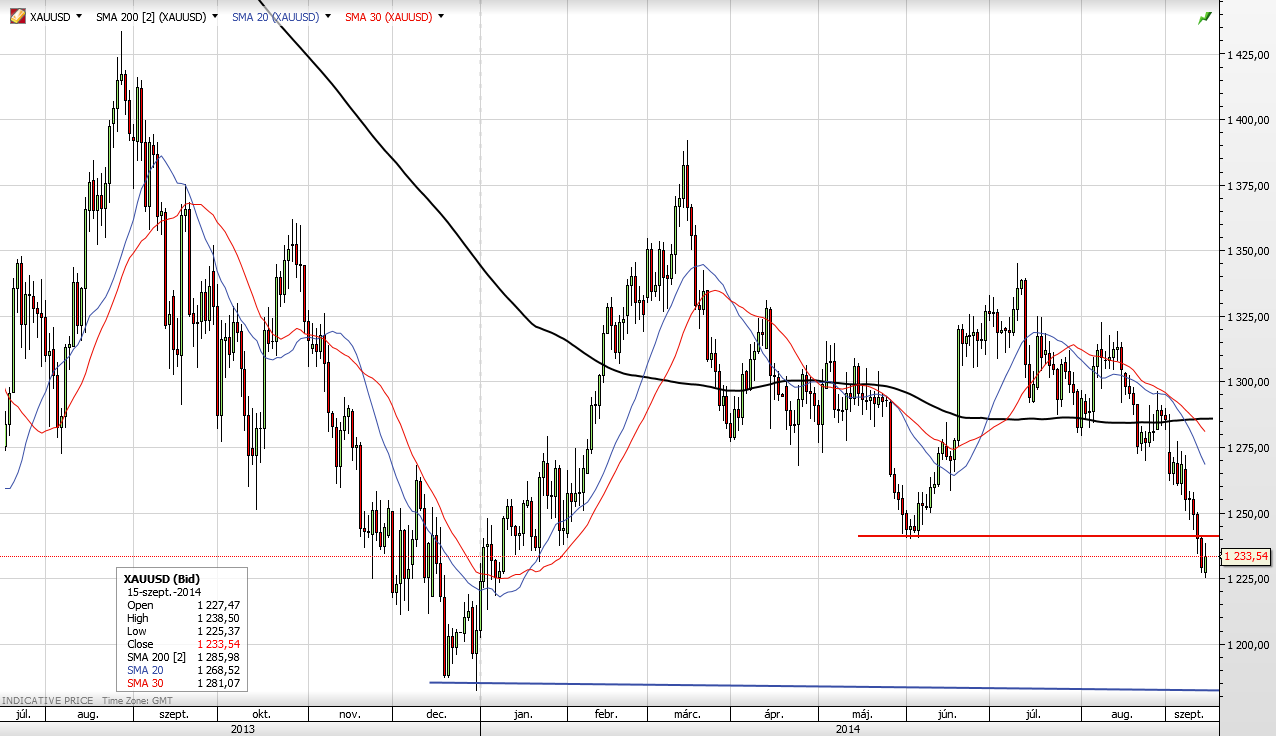Expand the SMA 20 (XAUUSD) dropdown arrow

coord(328,17)
